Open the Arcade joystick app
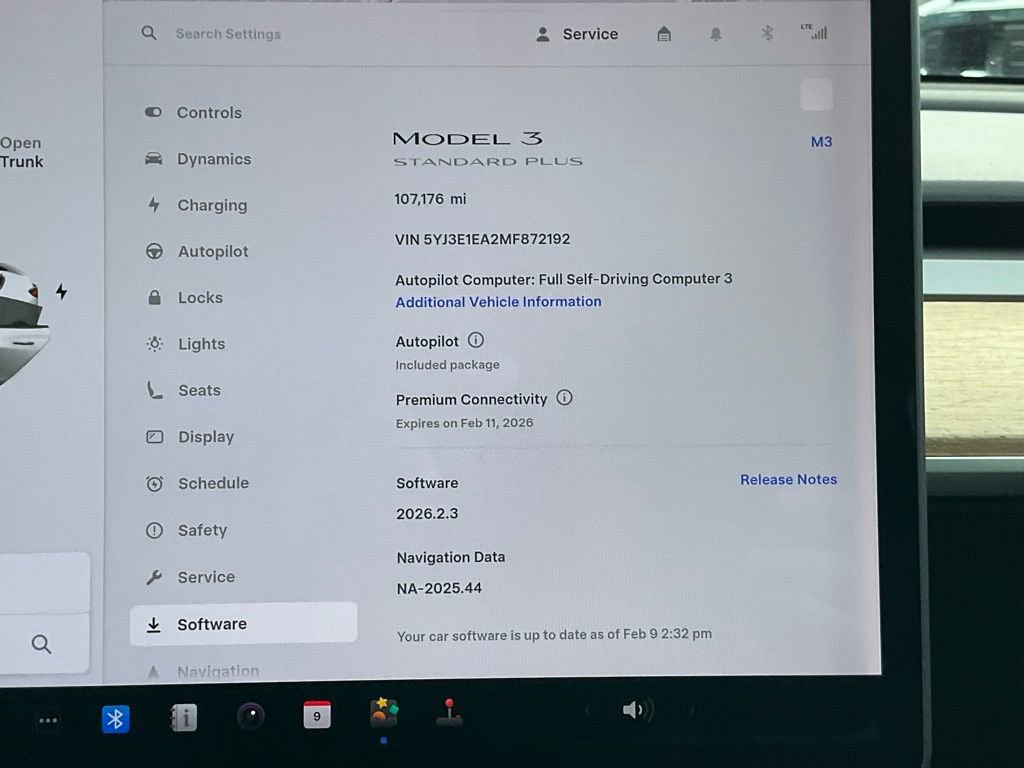This screenshot has height=768, width=1024. point(449,712)
